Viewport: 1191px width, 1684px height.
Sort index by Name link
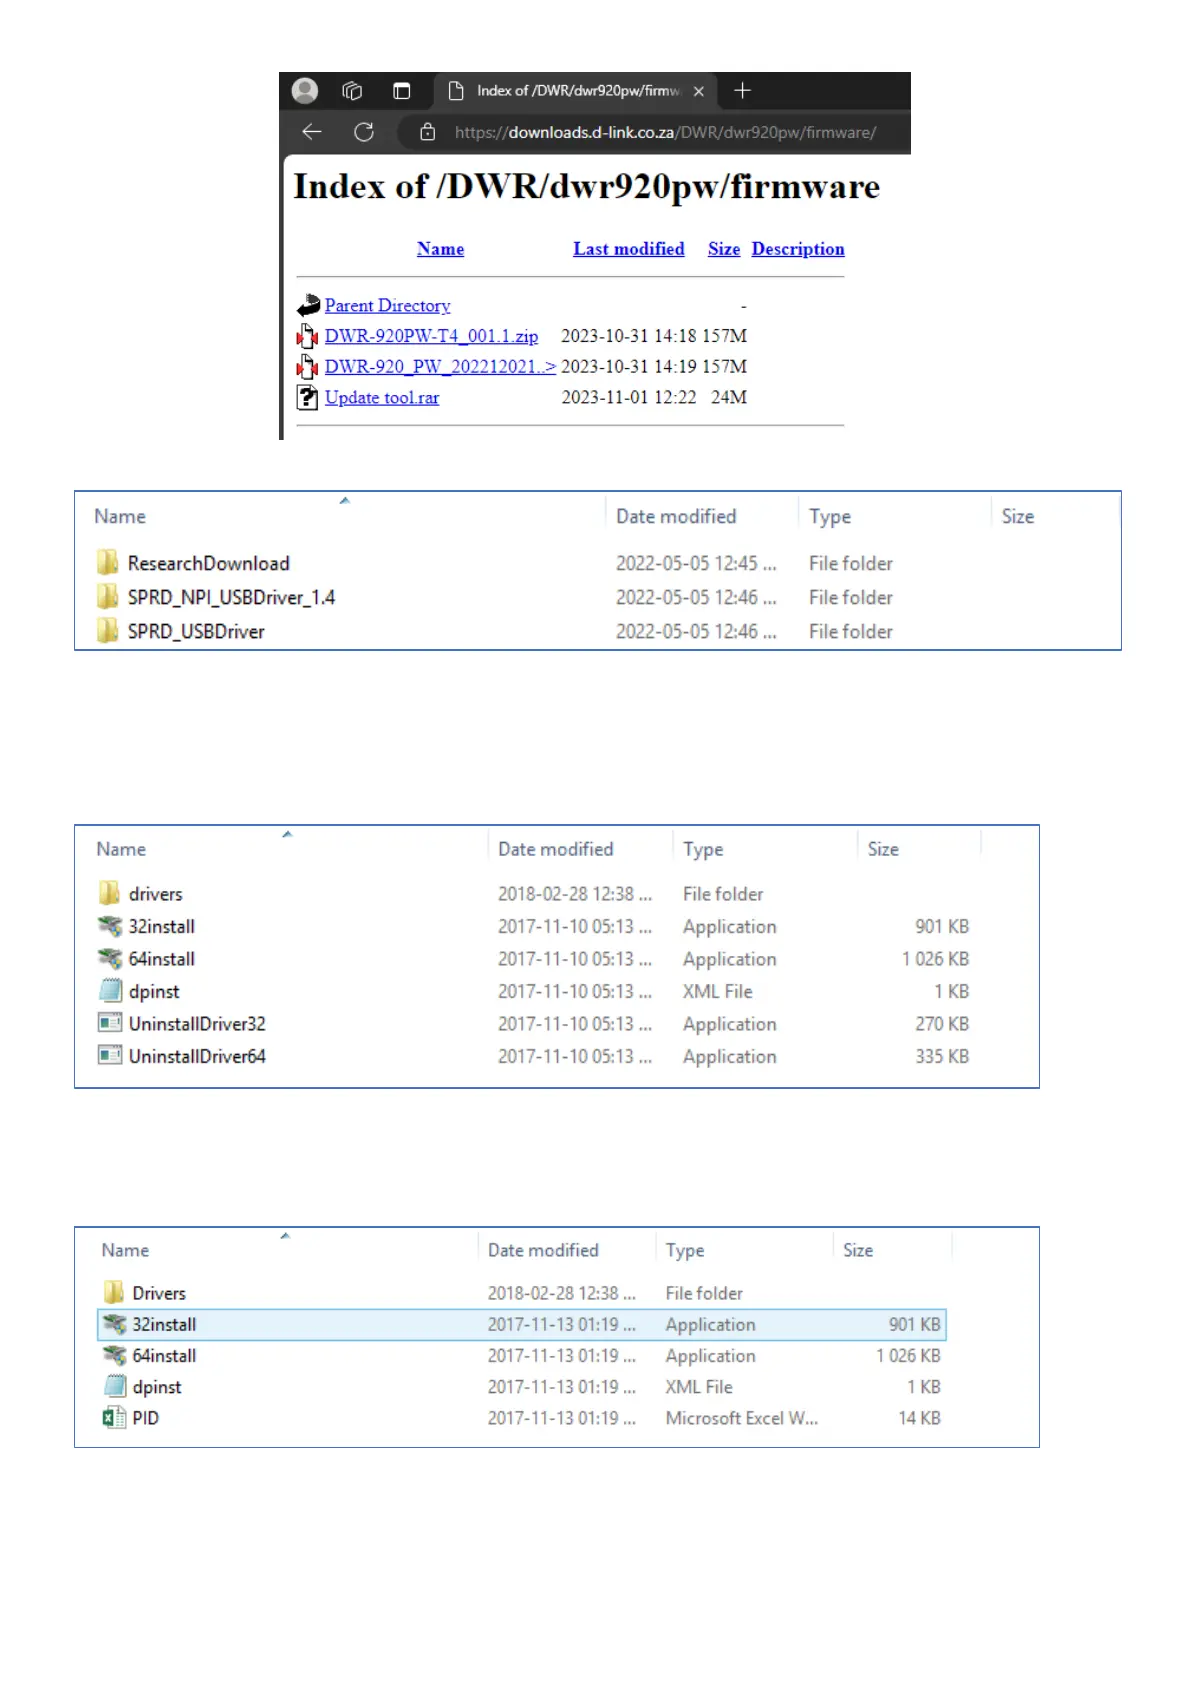pyautogui.click(x=441, y=249)
